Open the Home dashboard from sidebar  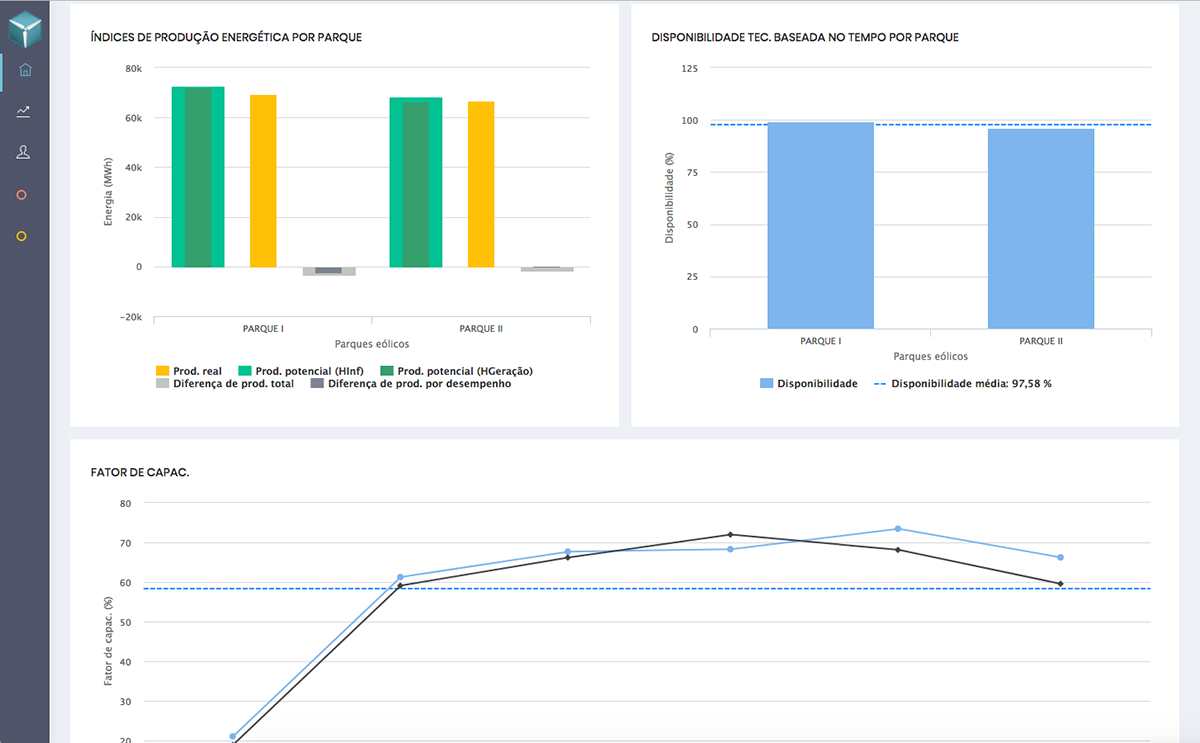(24, 70)
